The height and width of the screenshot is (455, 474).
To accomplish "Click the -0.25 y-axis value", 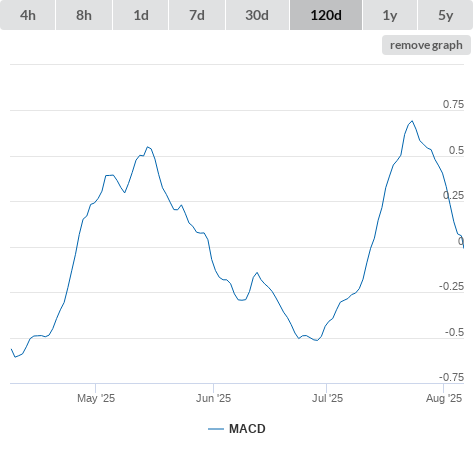I will point(451,286).
